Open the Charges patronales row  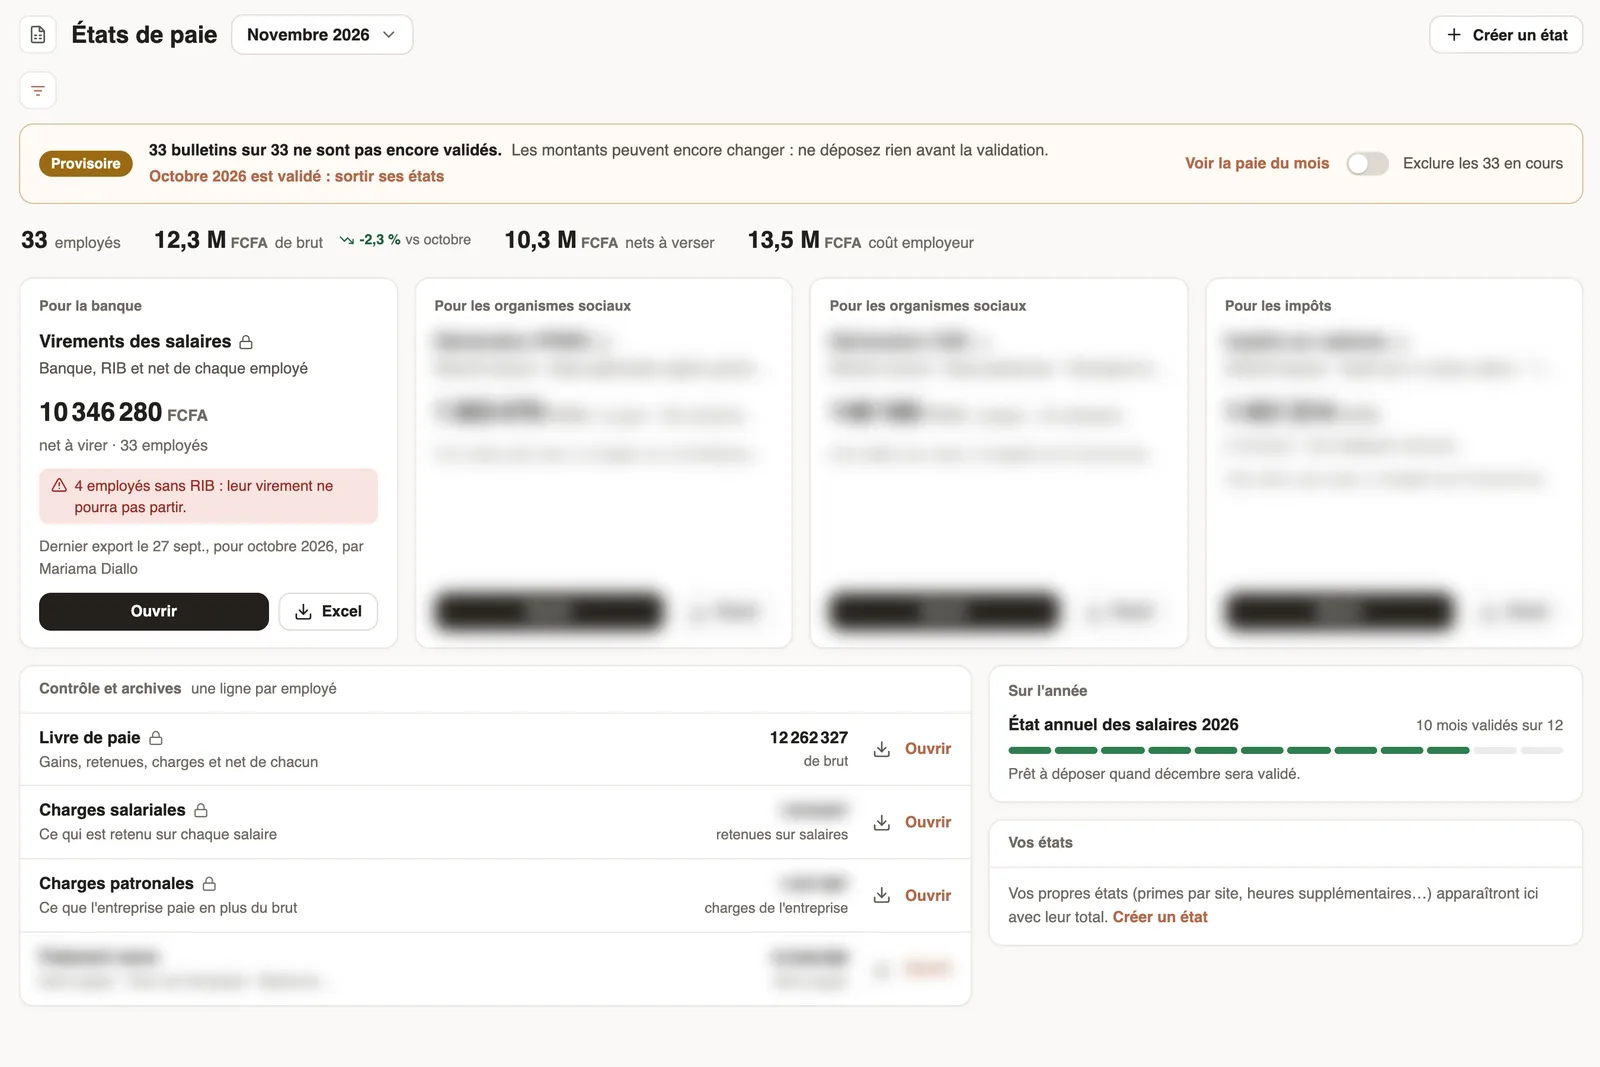point(928,895)
